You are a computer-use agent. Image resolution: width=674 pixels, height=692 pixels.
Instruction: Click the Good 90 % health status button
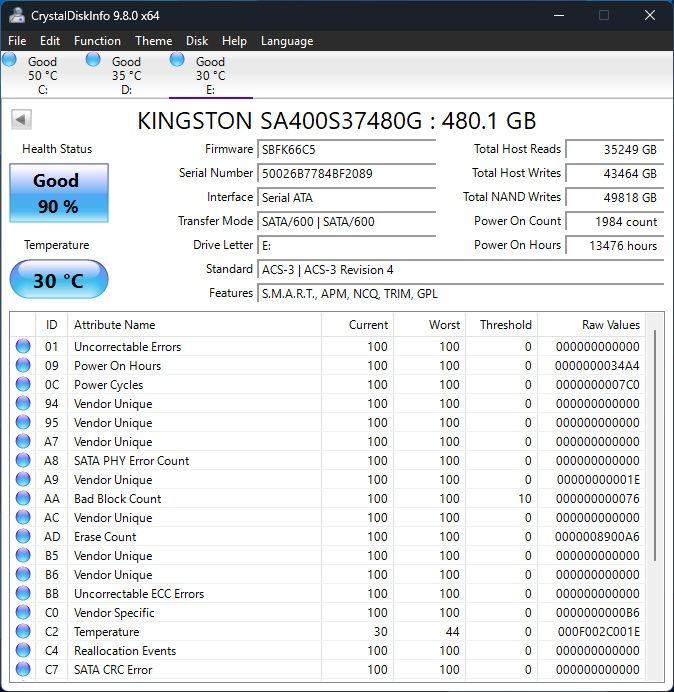point(59,193)
